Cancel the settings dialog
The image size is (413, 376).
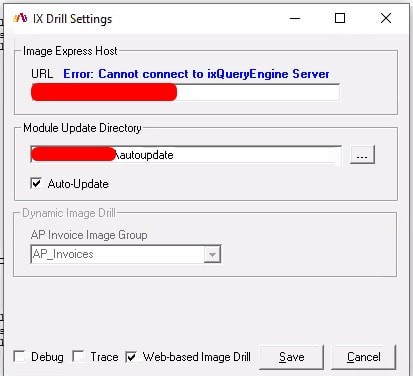click(x=364, y=357)
